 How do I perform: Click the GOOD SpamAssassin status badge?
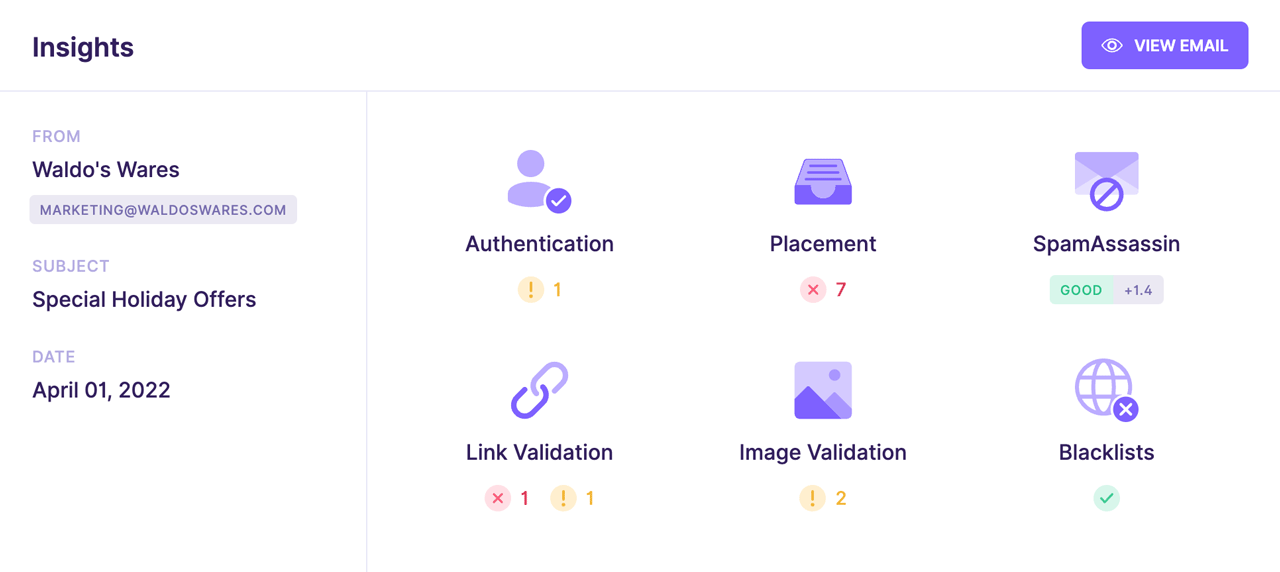click(x=1081, y=290)
